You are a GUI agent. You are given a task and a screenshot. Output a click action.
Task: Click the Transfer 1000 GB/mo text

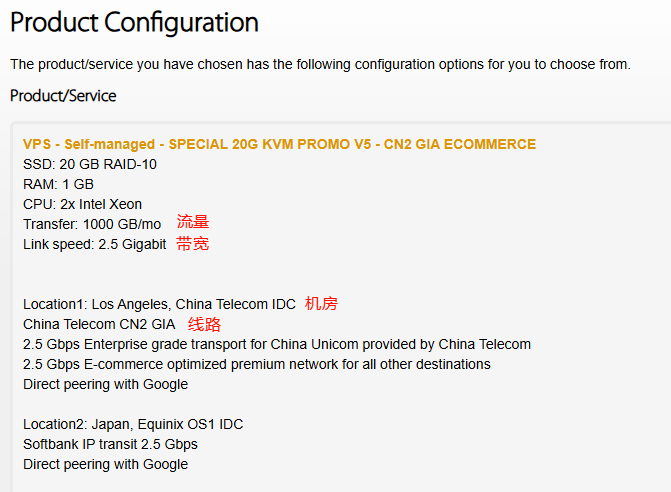click(92, 224)
